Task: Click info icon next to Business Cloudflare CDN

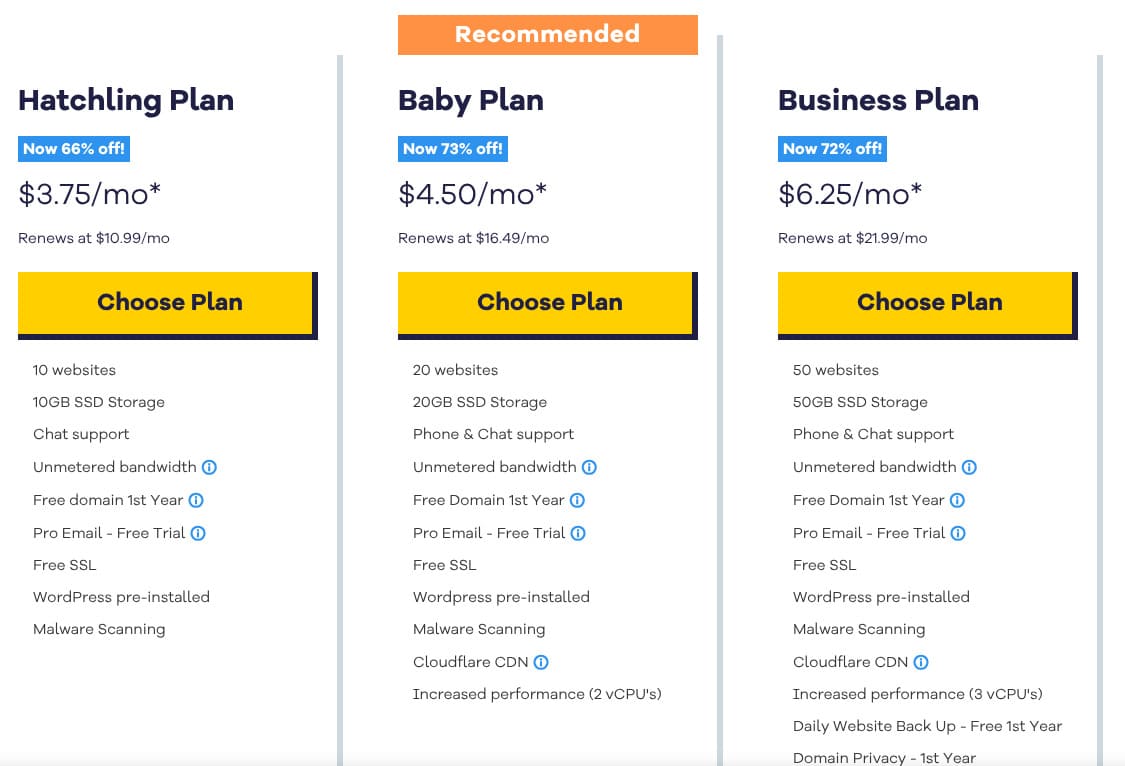Action: 921,662
